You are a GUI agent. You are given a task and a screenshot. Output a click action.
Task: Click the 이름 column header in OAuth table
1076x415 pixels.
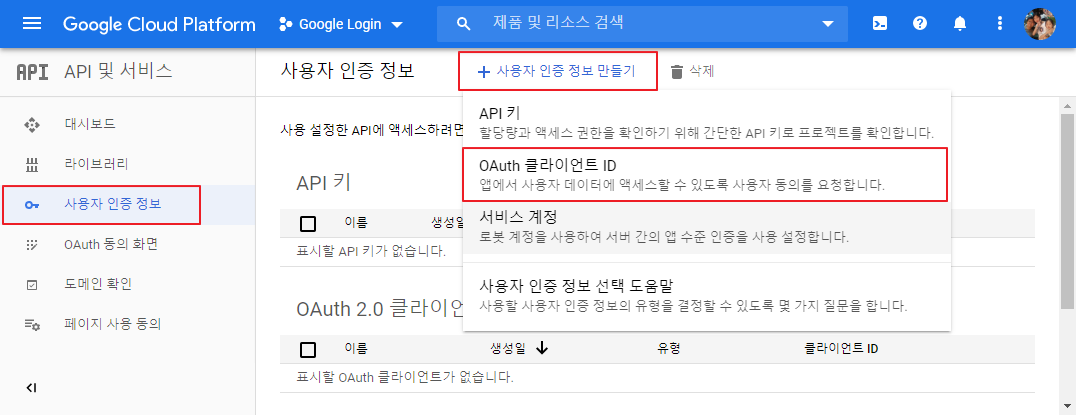tap(355, 348)
